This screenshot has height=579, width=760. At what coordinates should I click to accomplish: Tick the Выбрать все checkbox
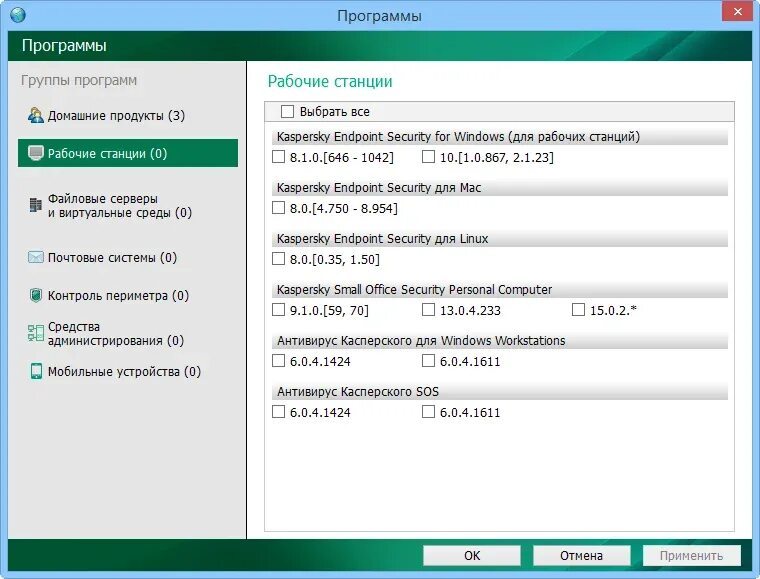tap(287, 111)
